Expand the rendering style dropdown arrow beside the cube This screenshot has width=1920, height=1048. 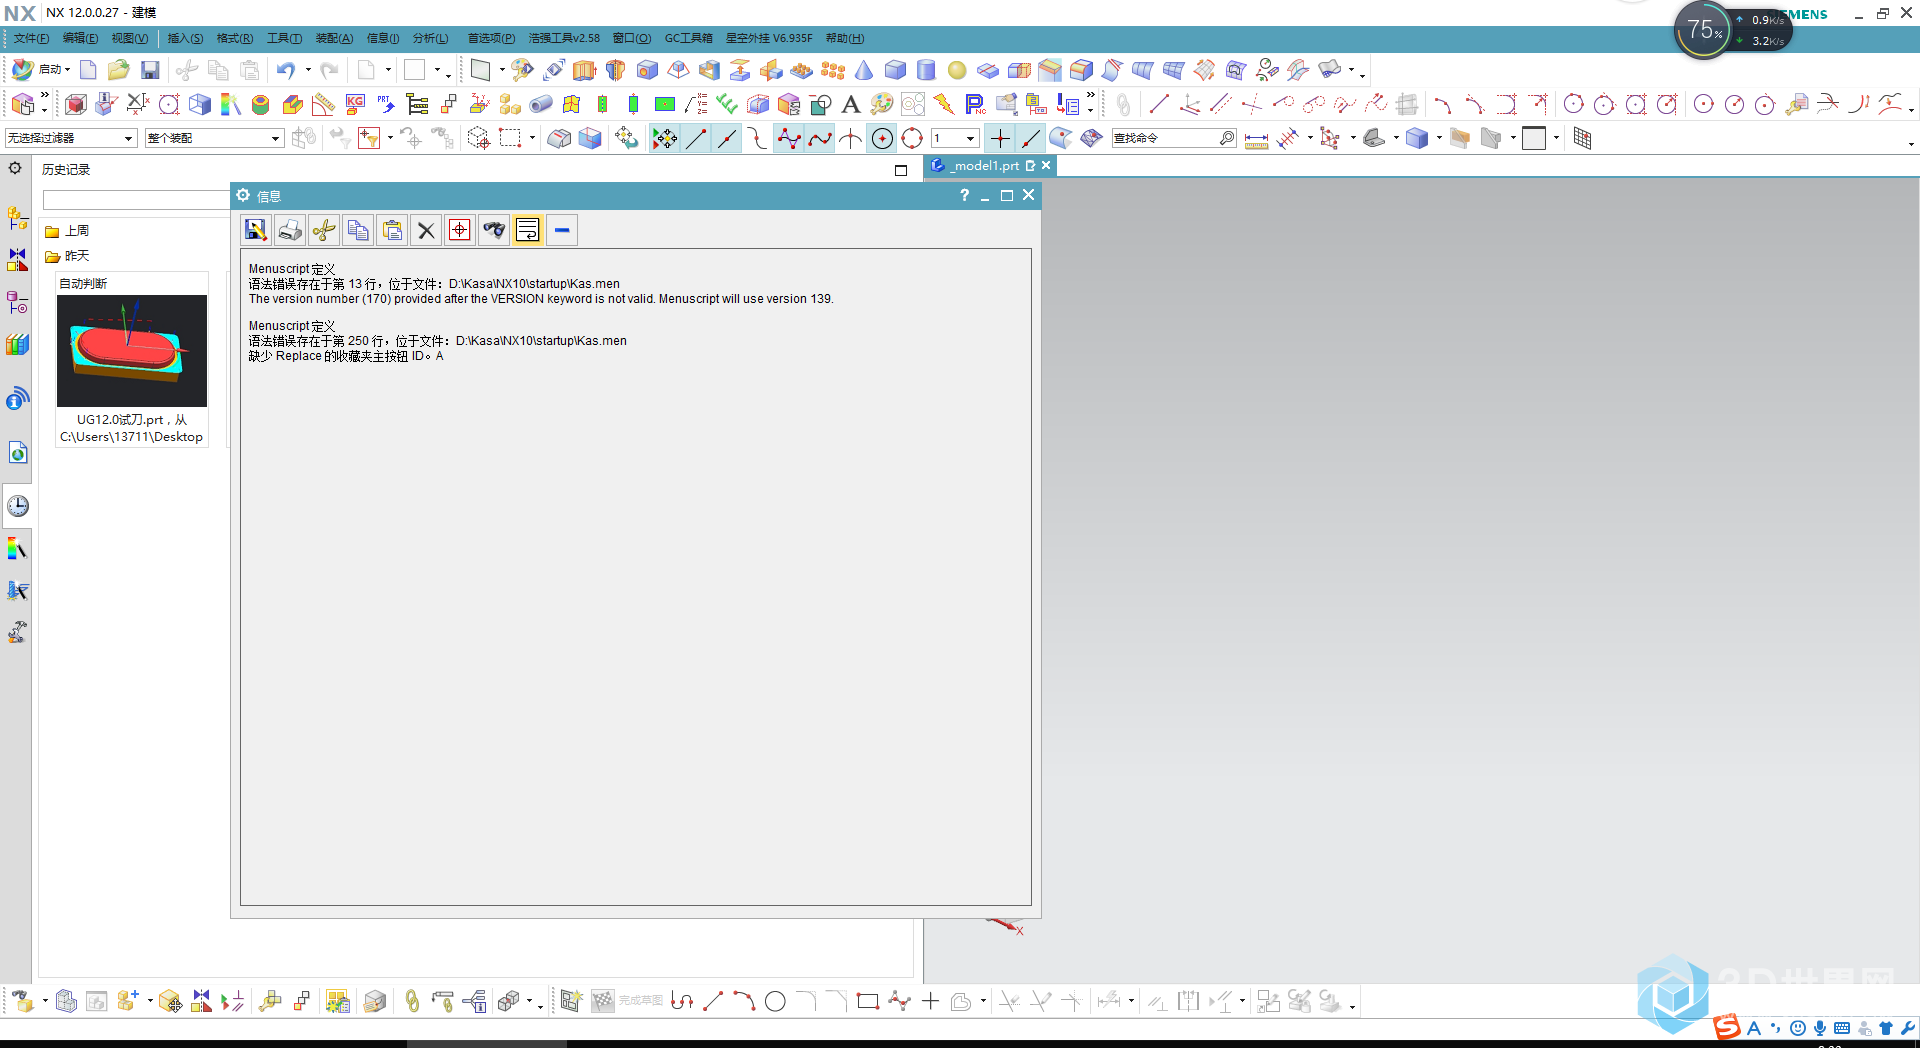point(1439,139)
